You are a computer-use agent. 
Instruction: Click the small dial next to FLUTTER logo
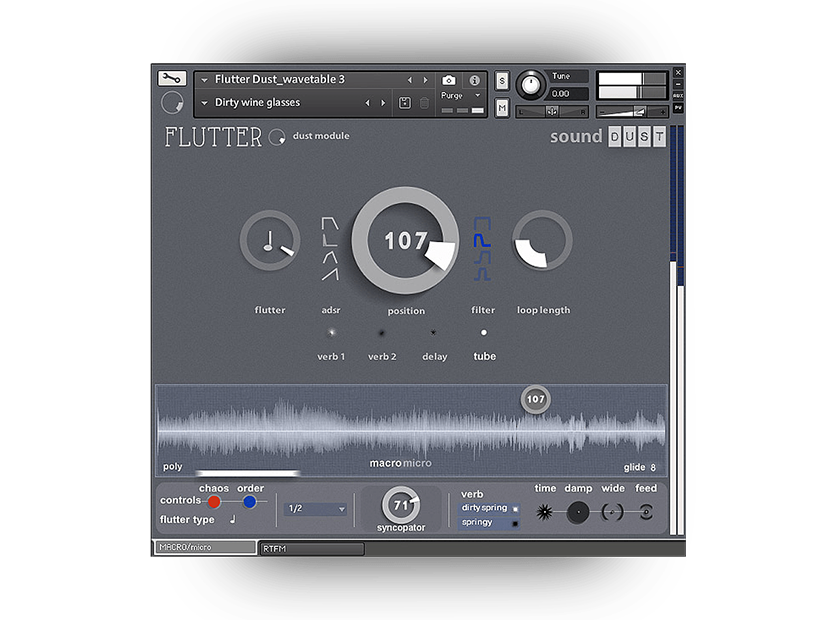coord(277,137)
